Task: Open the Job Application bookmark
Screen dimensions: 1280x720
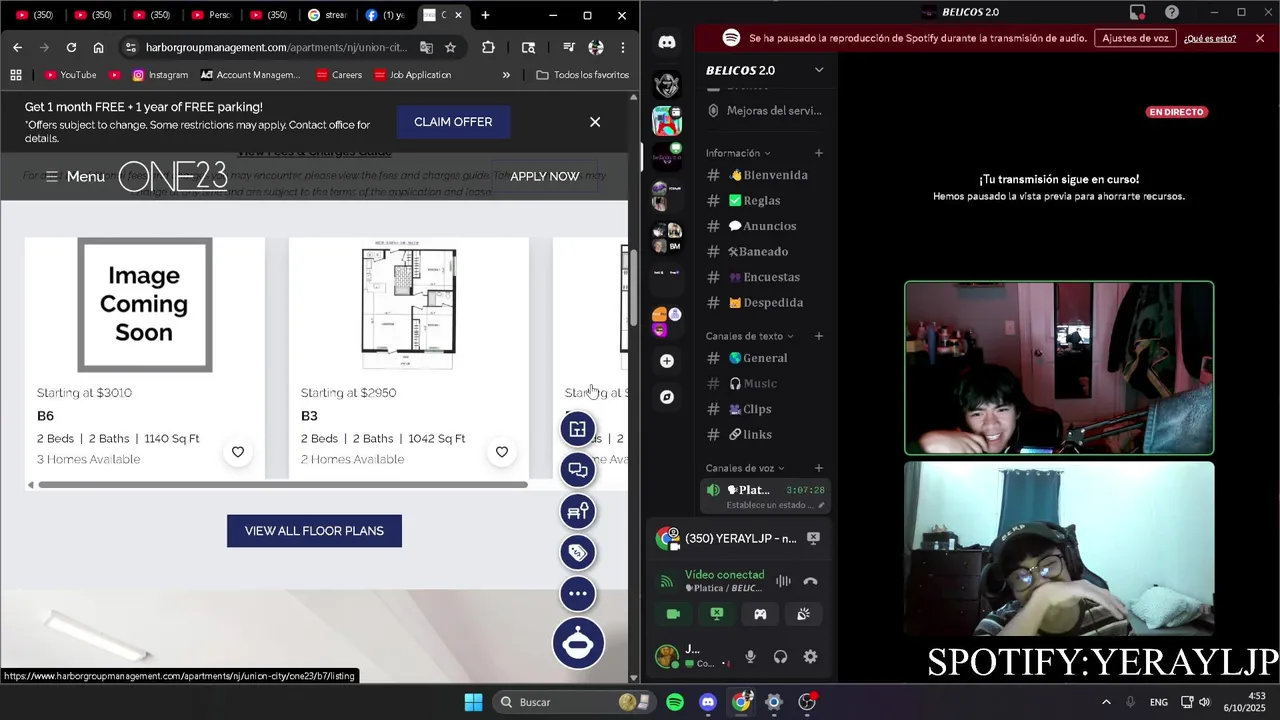Action: (x=412, y=75)
